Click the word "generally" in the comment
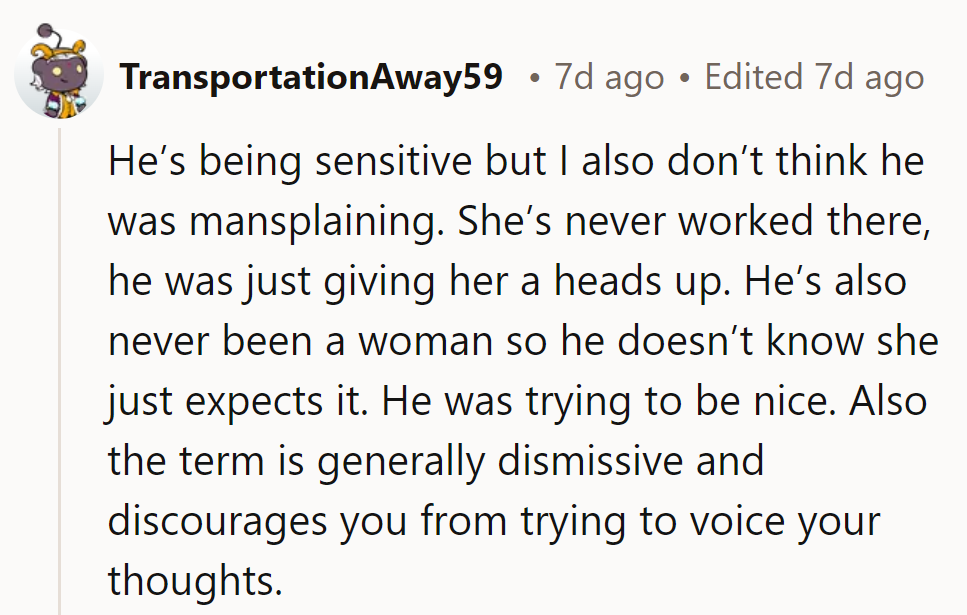967x615 pixels. [x=401, y=463]
